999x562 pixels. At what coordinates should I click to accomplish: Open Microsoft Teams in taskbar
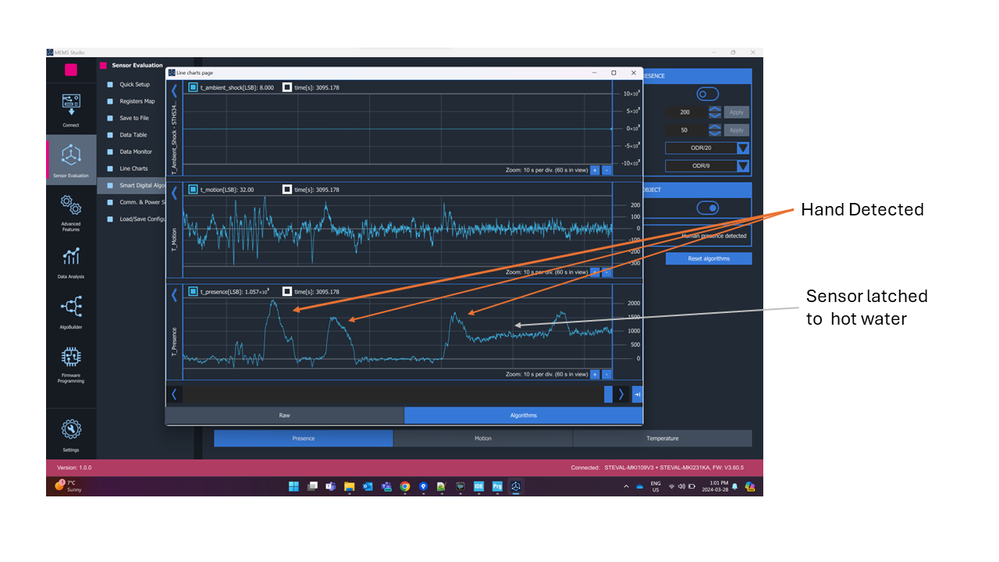pos(331,486)
